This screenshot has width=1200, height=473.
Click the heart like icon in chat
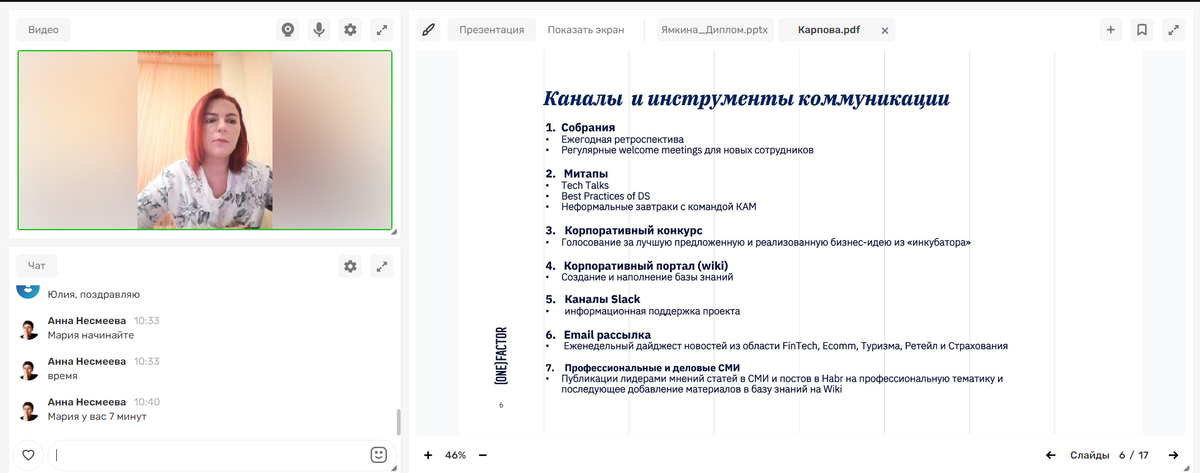click(x=28, y=455)
